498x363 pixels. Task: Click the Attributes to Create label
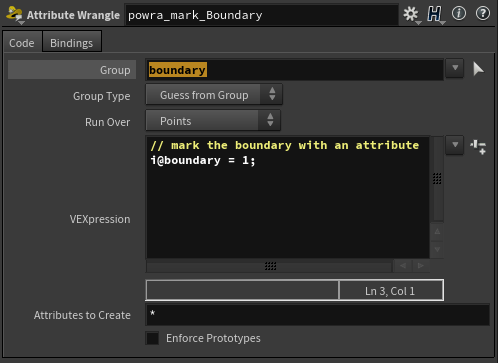point(82,315)
